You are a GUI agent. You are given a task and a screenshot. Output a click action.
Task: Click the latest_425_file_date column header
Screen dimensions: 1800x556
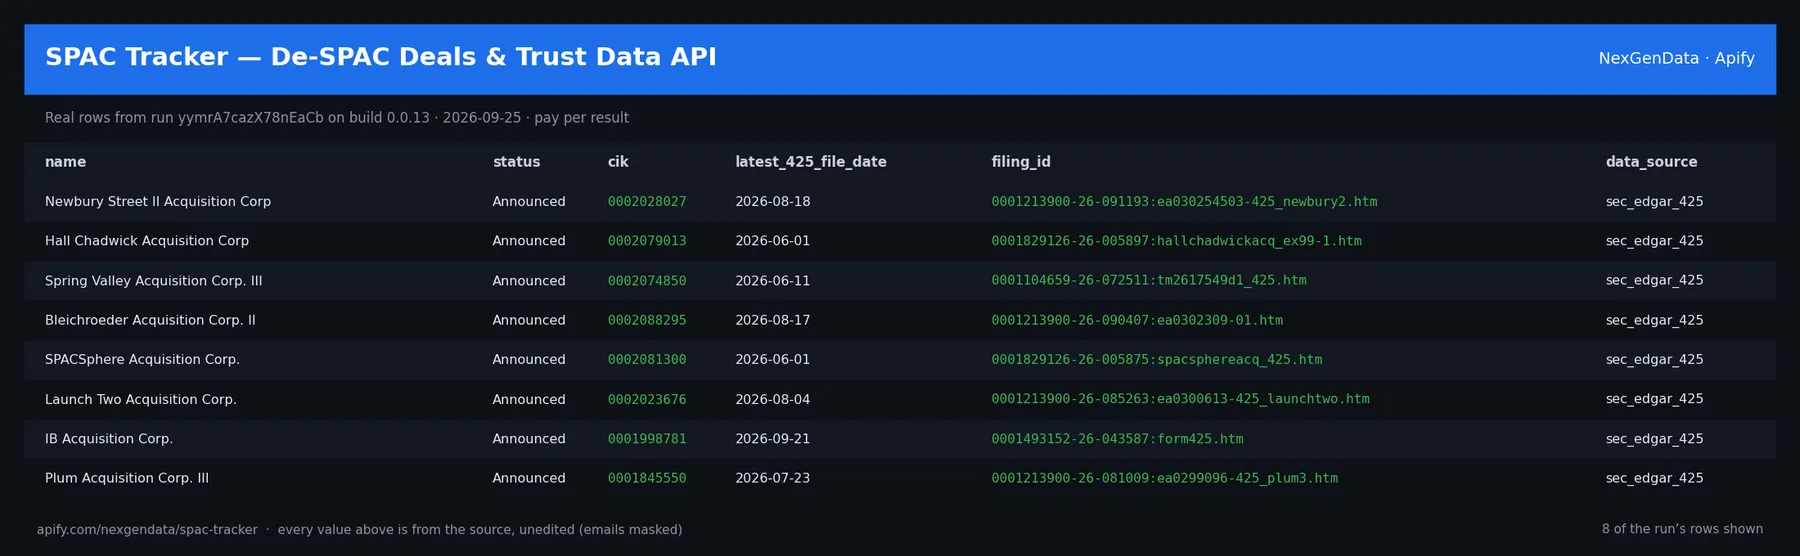[x=811, y=162]
